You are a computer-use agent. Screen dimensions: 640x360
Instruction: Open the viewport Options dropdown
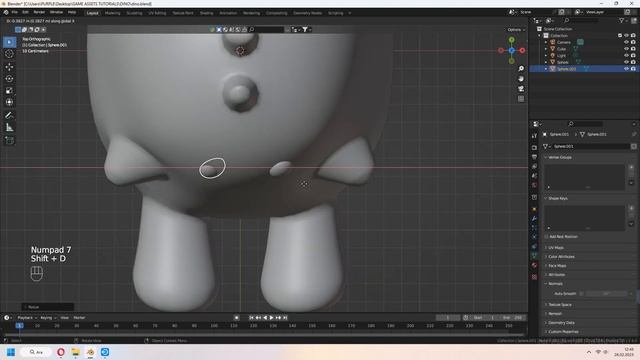[516, 30]
